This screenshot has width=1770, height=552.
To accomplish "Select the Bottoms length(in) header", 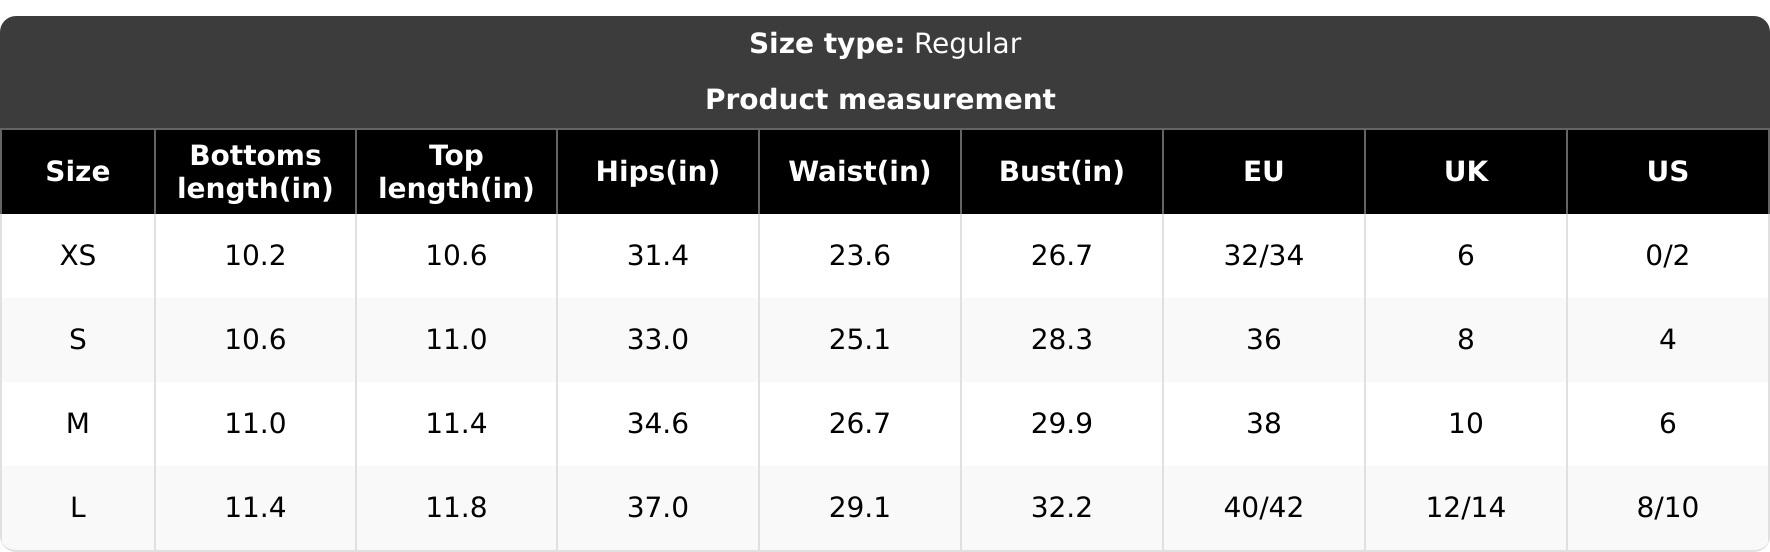I will point(255,172).
